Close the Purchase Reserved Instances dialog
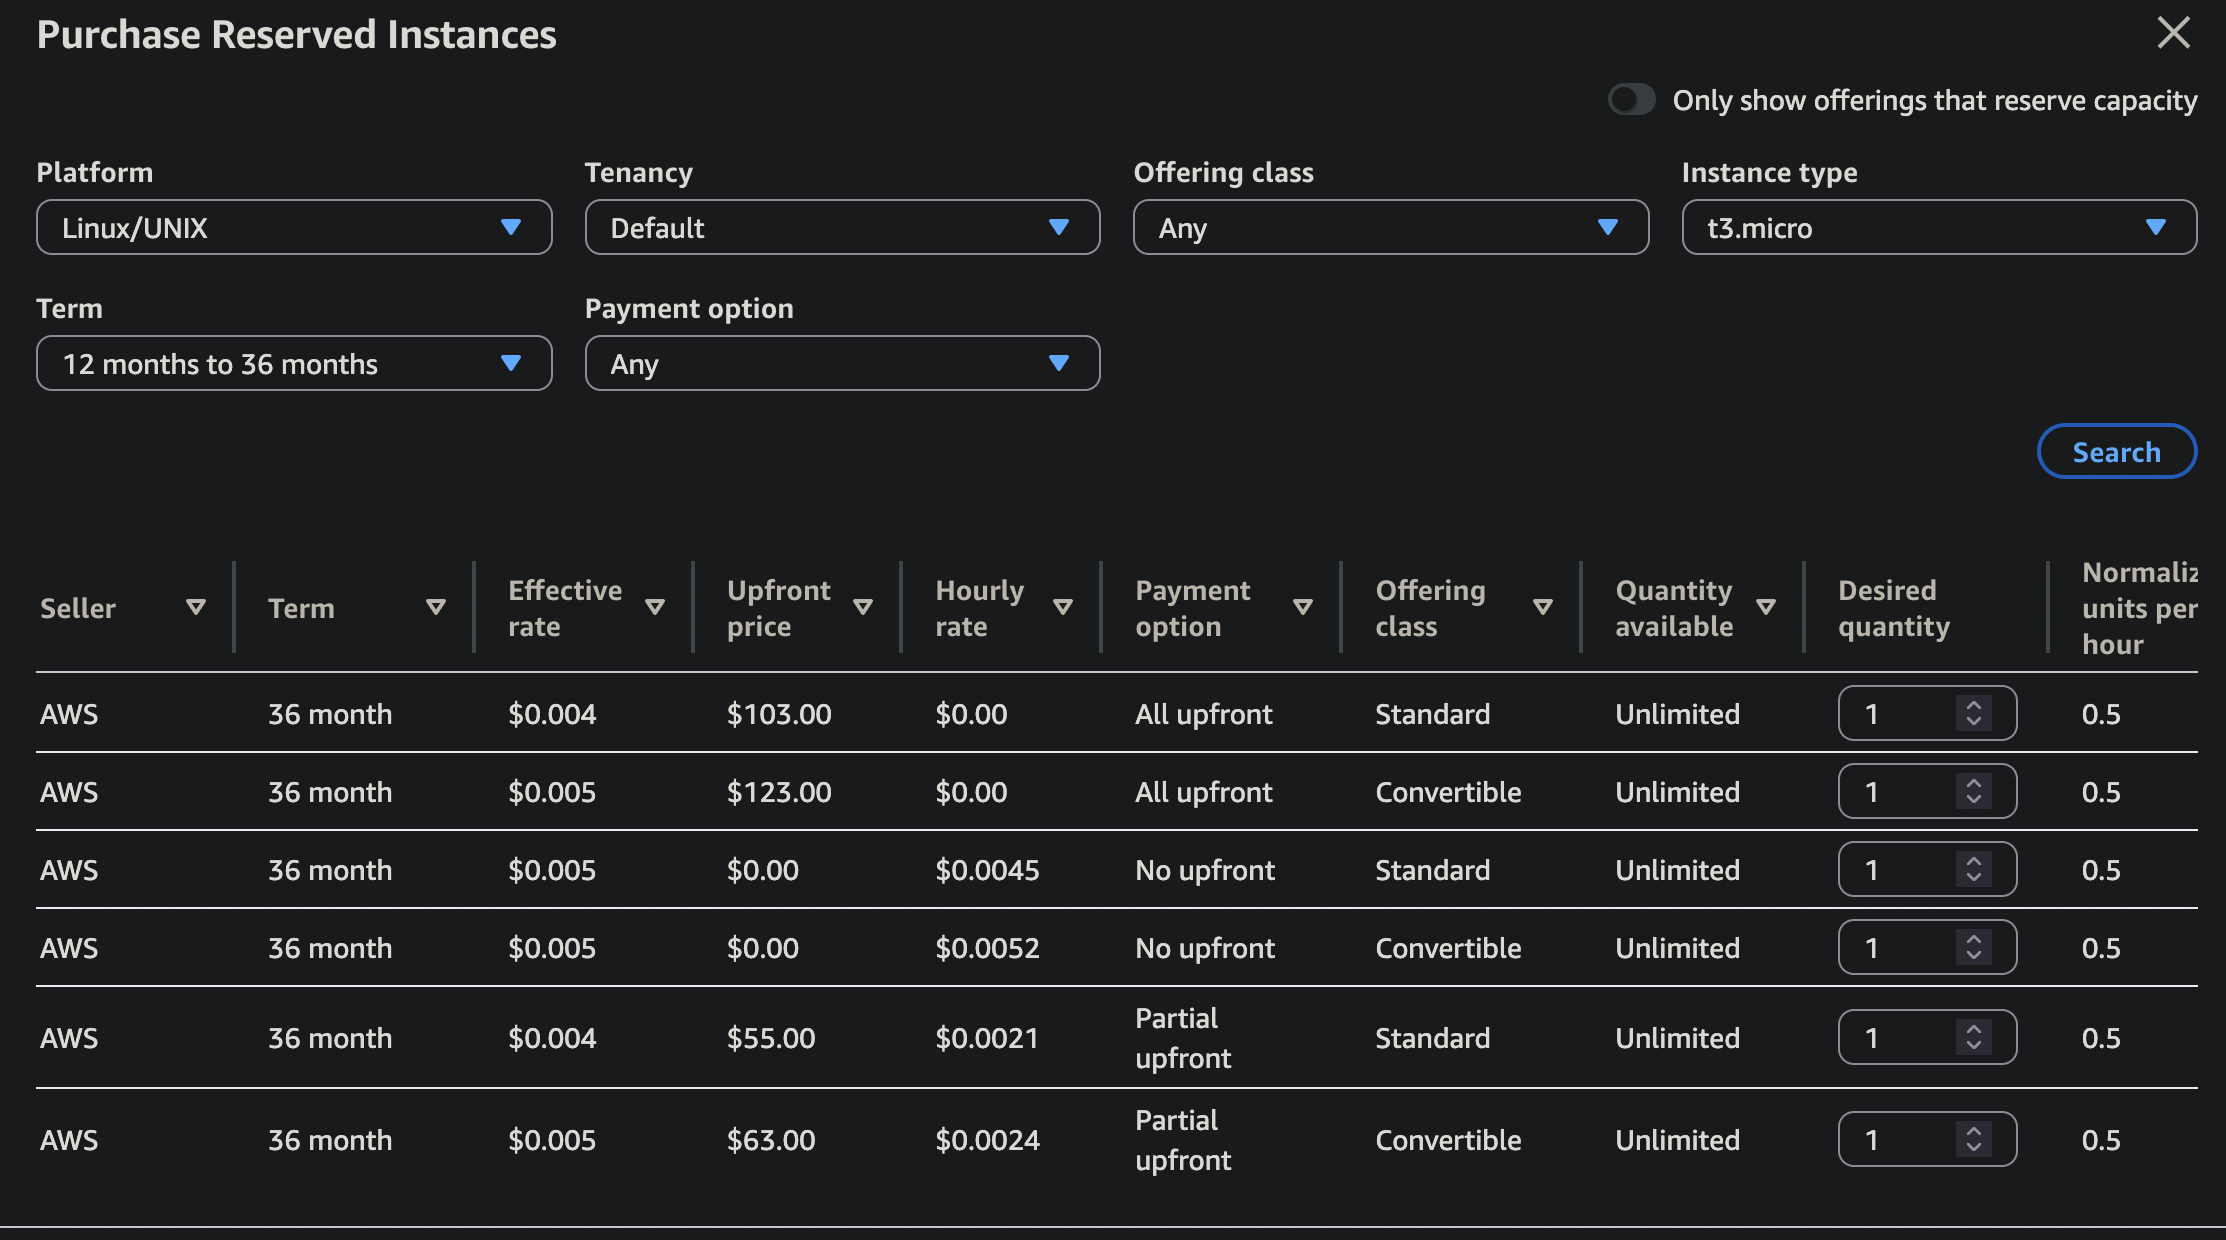Viewport: 2226px width, 1240px height. click(2173, 33)
